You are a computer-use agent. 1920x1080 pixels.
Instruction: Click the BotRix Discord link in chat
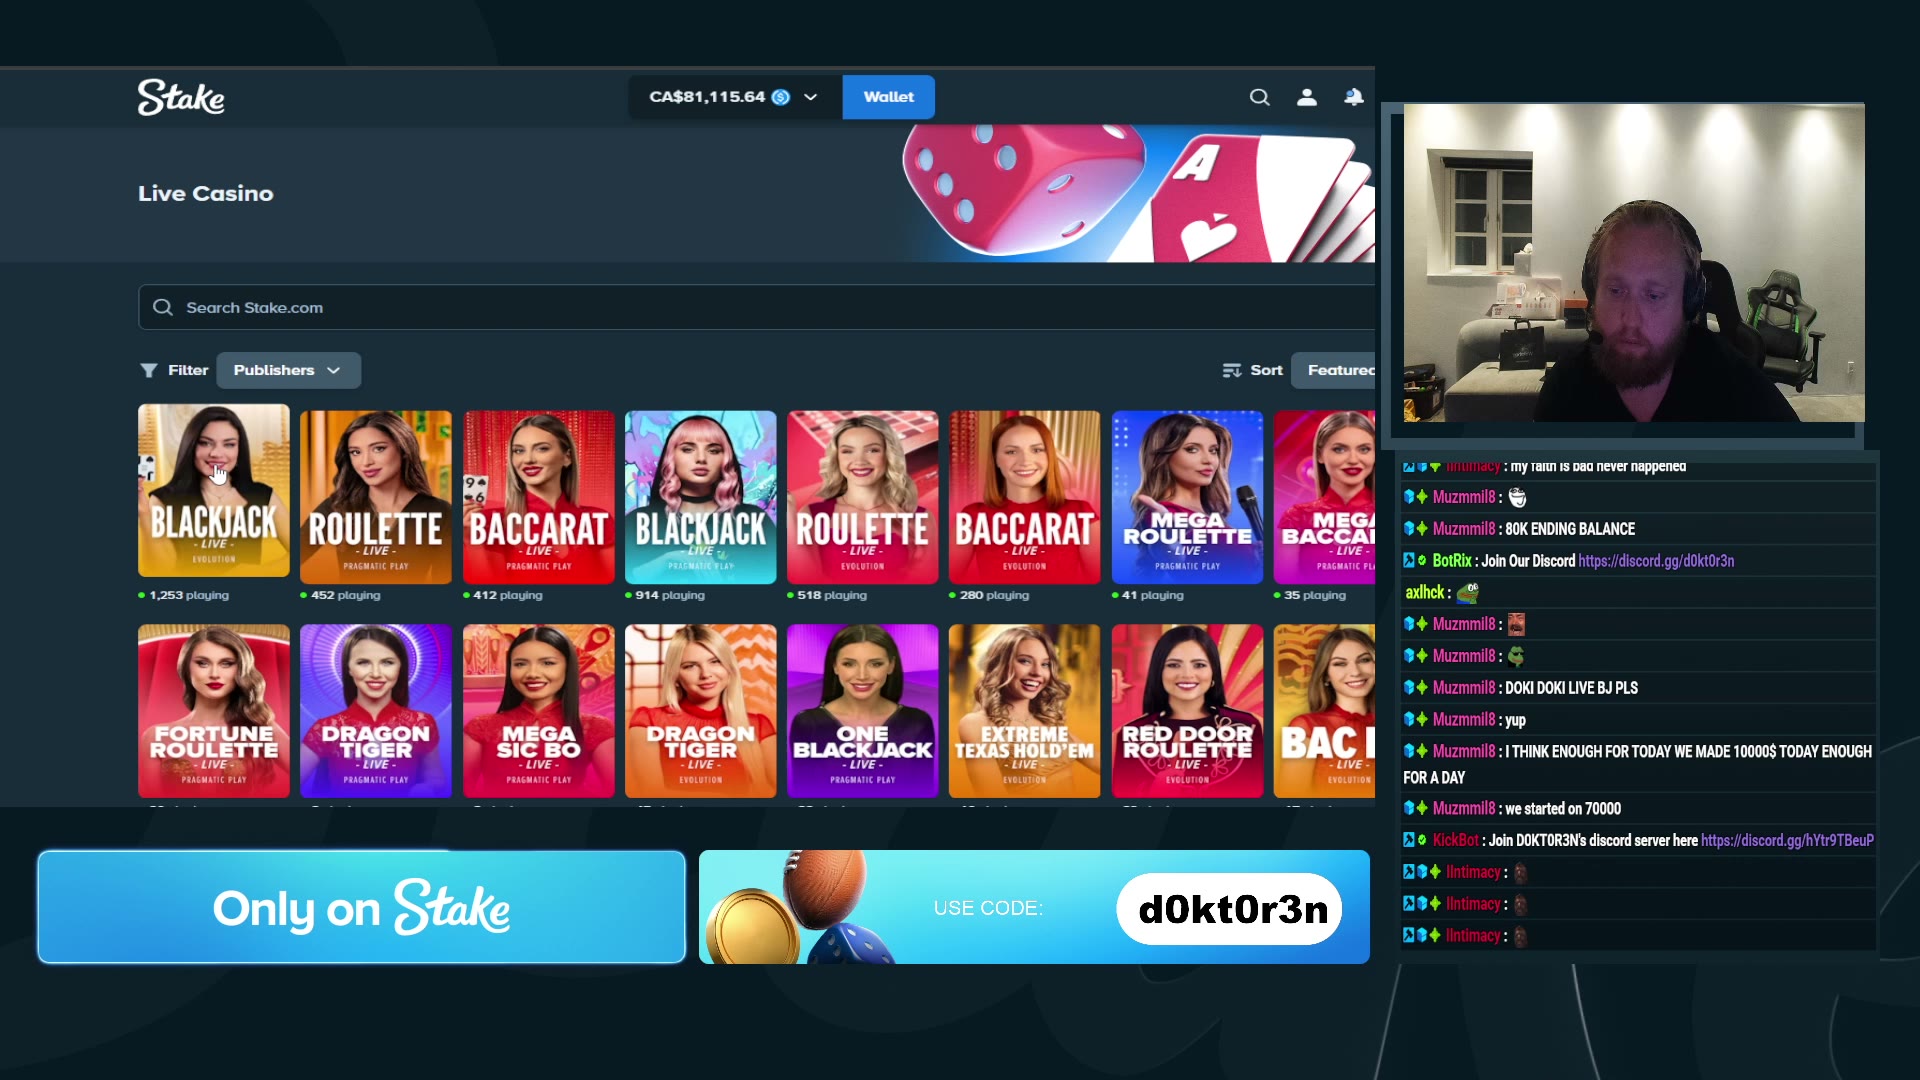pyautogui.click(x=1656, y=561)
